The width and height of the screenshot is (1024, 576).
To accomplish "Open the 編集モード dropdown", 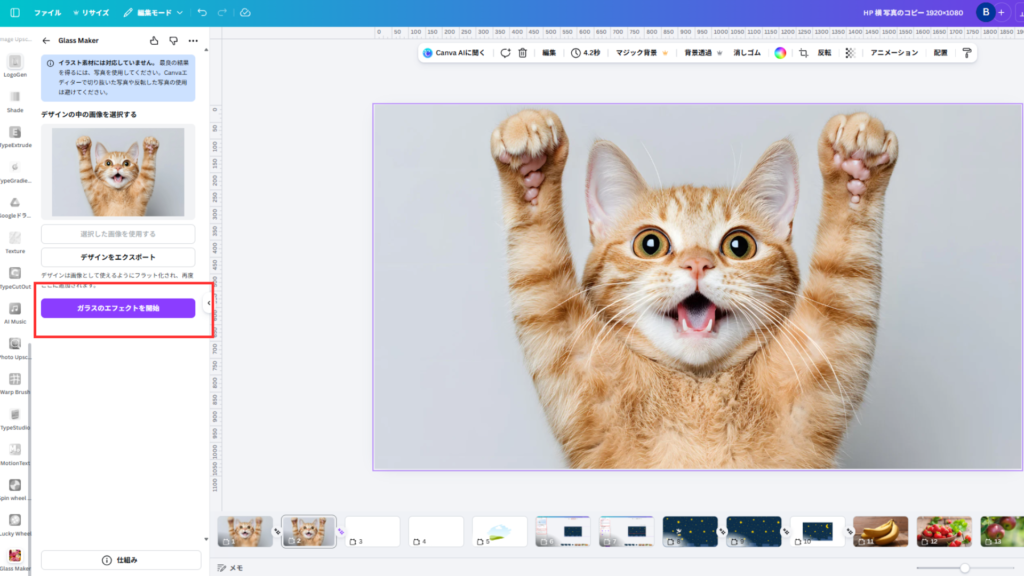I will [154, 13].
